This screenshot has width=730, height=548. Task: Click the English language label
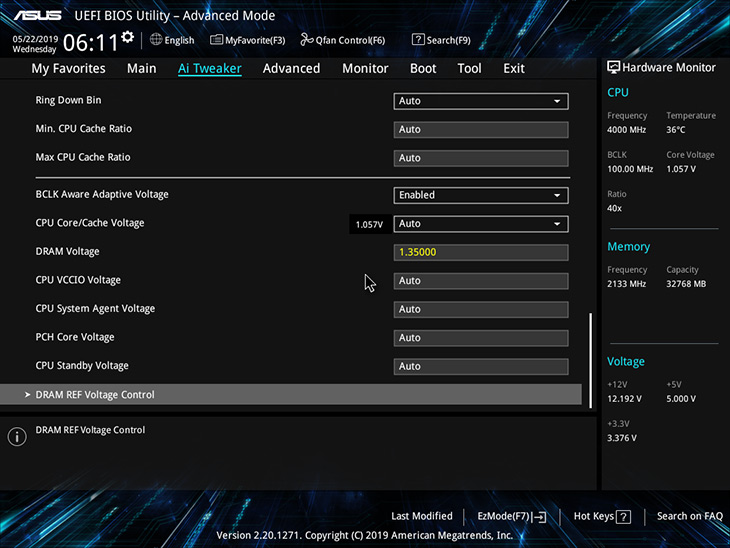[x=179, y=40]
